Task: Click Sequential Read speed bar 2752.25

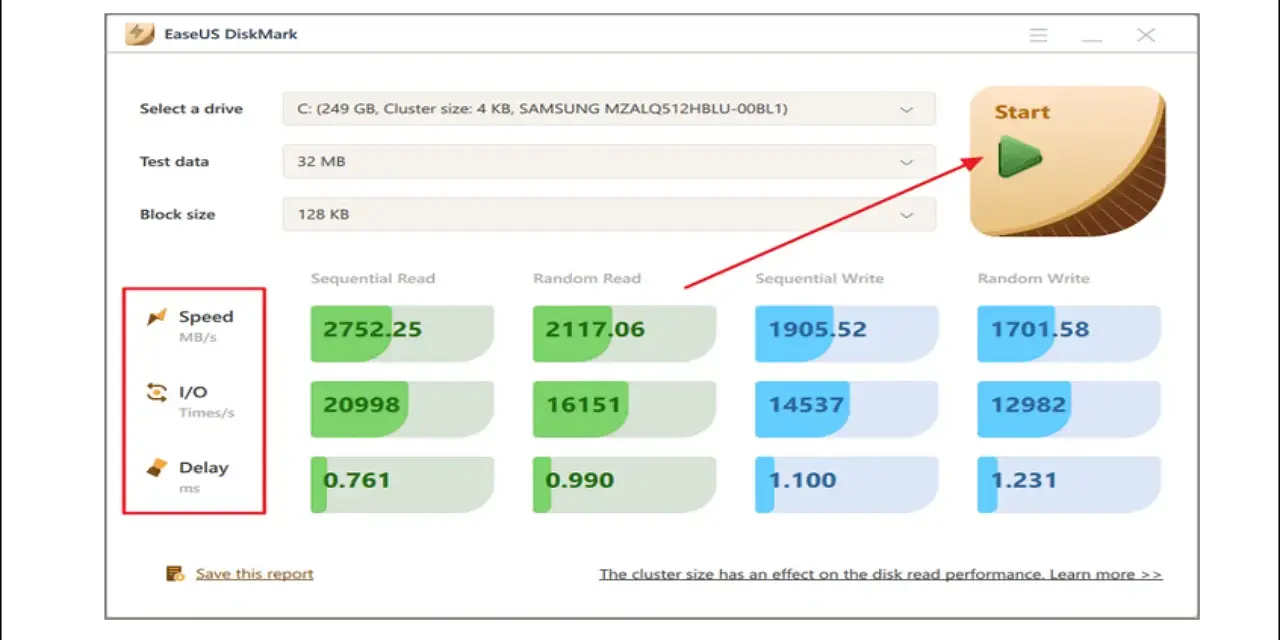Action: tap(402, 333)
